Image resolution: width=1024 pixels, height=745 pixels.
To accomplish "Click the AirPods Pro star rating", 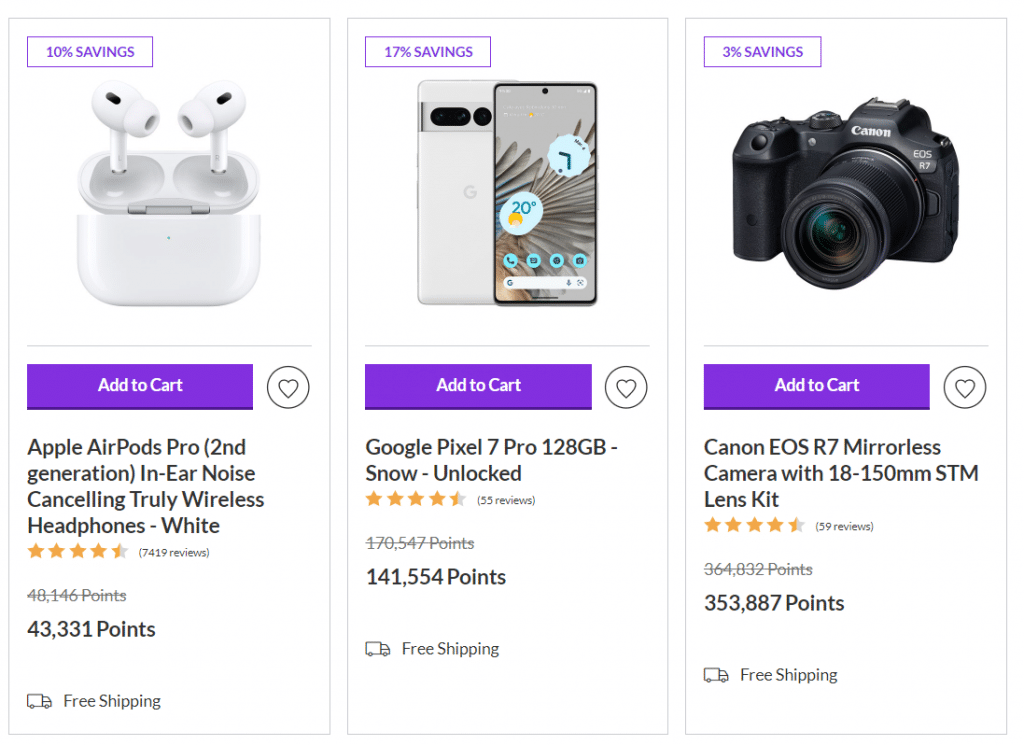I will coord(78,551).
